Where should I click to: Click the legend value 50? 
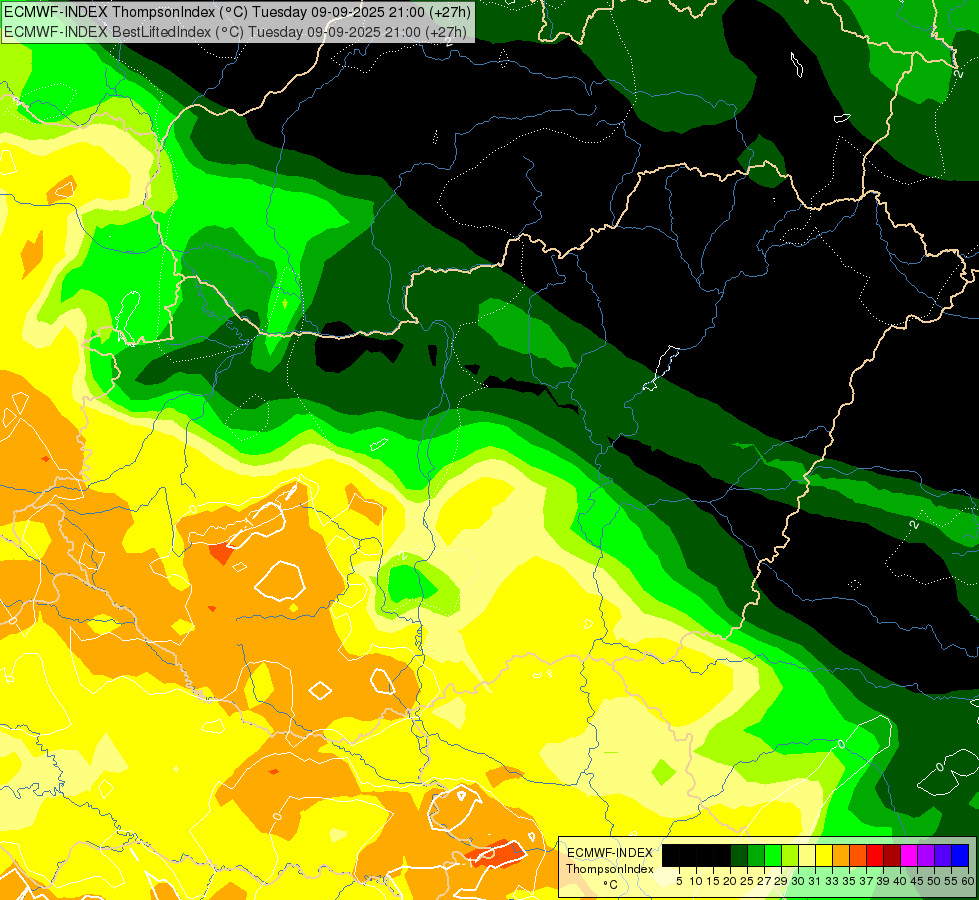click(x=935, y=881)
